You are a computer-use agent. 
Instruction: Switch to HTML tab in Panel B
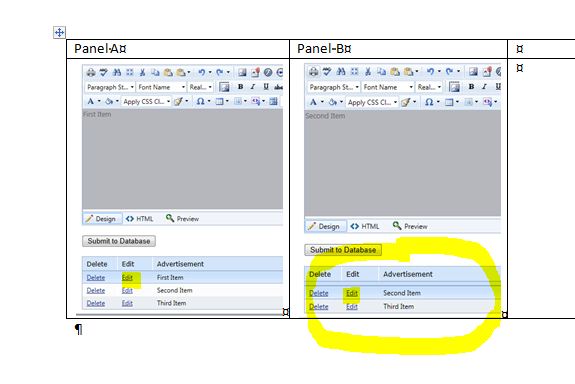coord(365,226)
